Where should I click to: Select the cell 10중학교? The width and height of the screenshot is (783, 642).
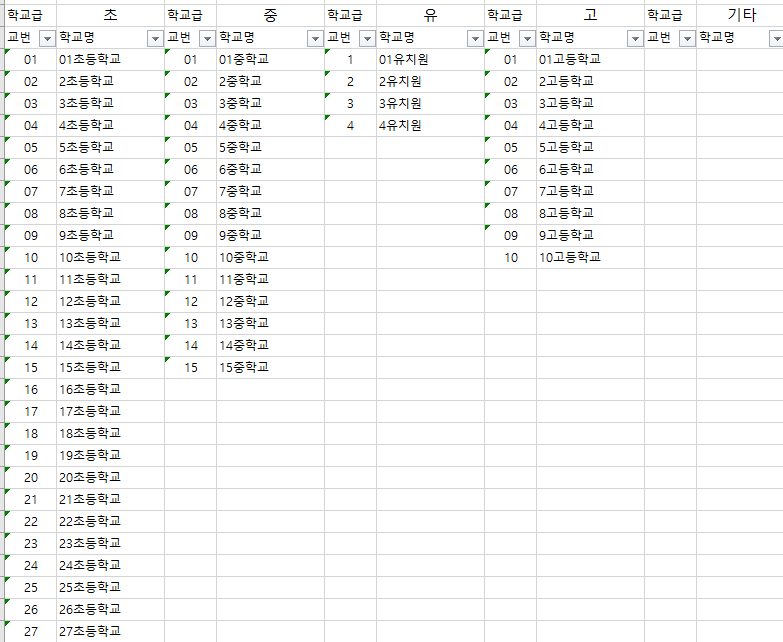pyautogui.click(x=270, y=257)
